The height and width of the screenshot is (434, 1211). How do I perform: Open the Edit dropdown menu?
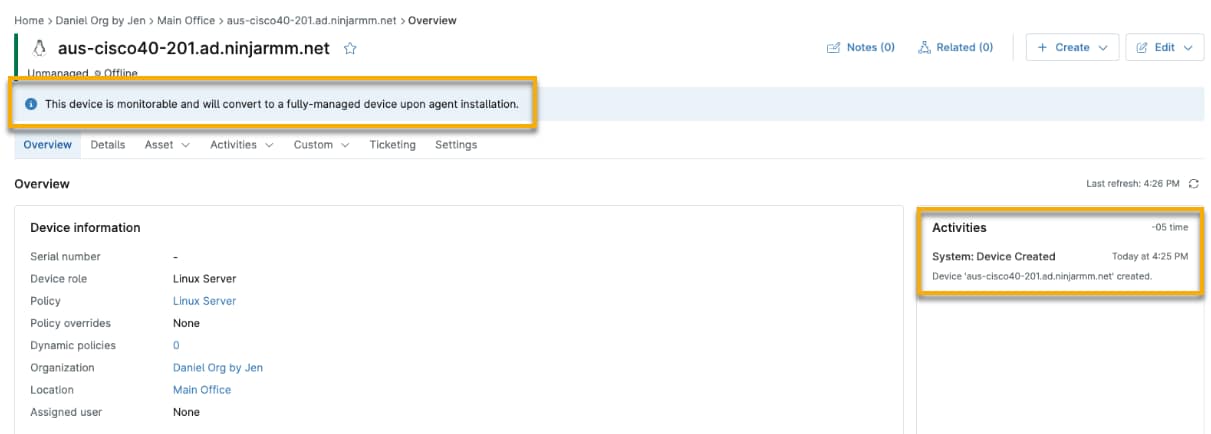[x=1164, y=47]
